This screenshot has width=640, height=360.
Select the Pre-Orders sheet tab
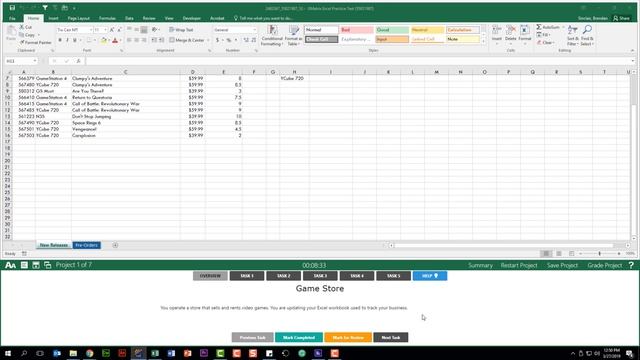[87, 245]
